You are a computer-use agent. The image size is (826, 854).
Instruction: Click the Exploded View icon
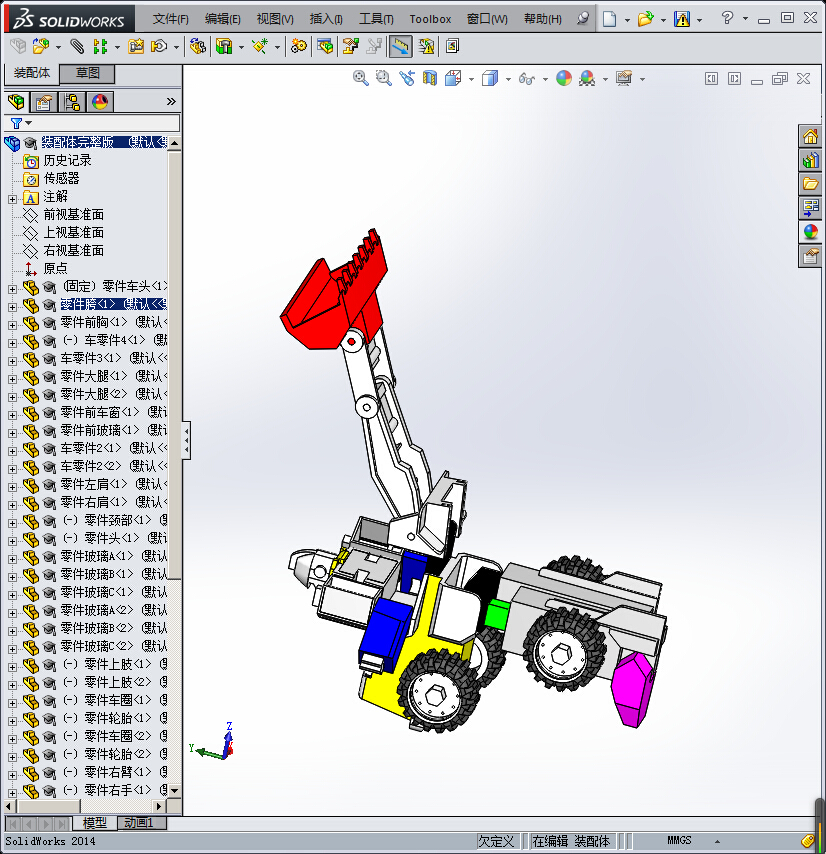click(x=350, y=46)
